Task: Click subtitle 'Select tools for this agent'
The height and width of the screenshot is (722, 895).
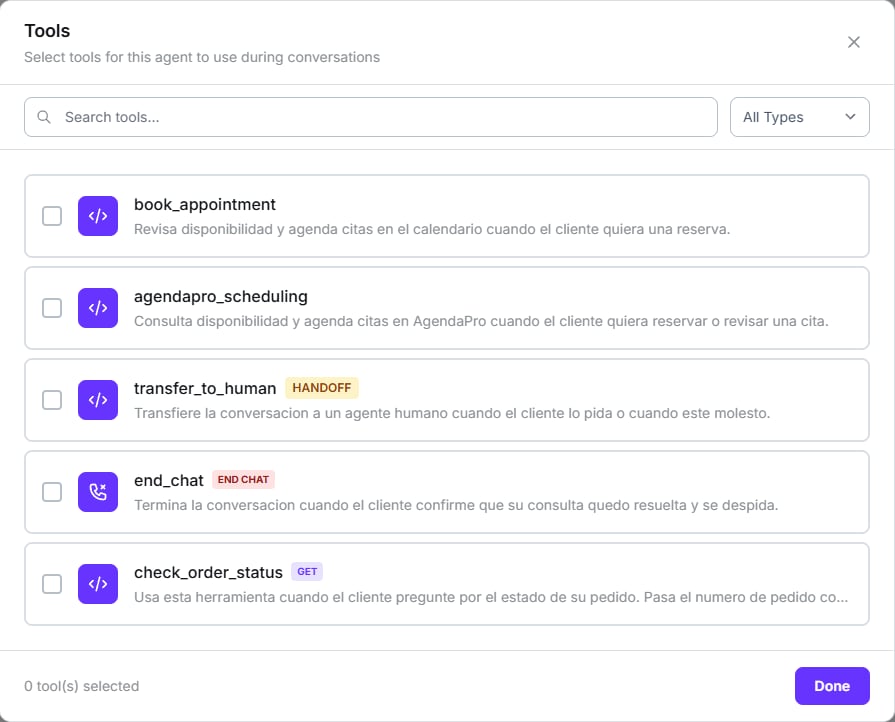Action: coord(202,57)
